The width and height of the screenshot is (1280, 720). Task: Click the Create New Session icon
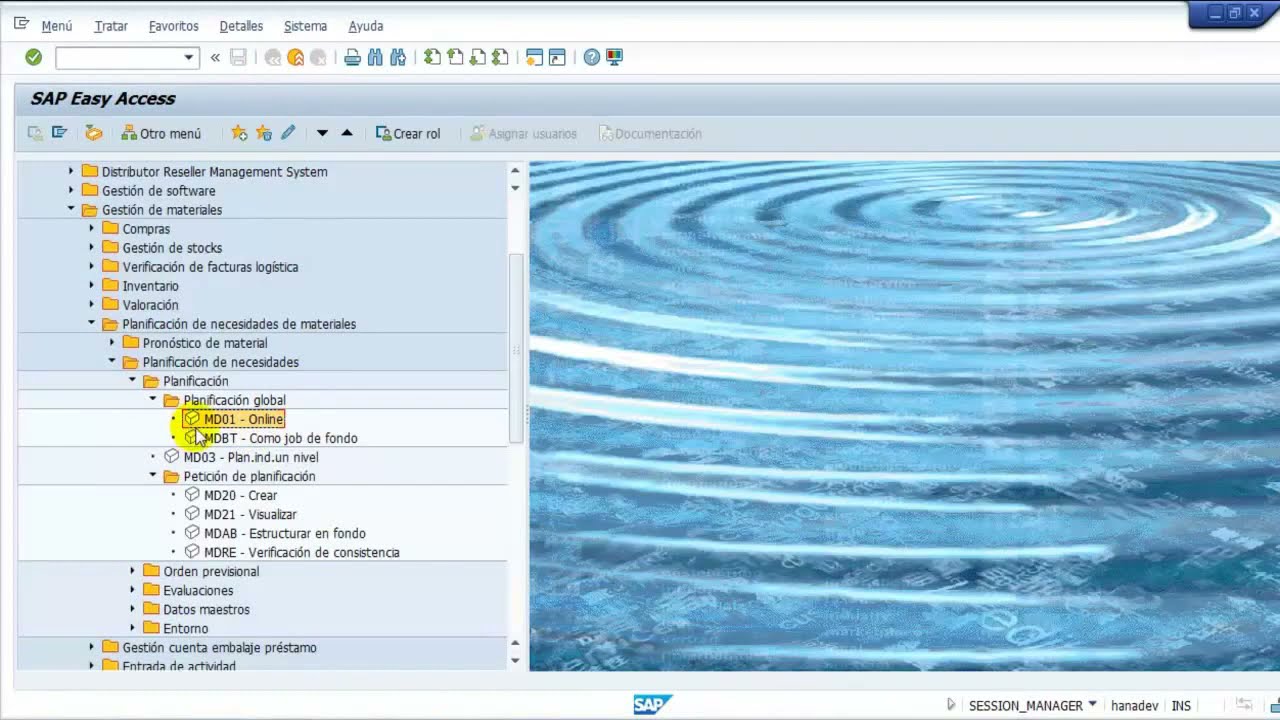coord(534,58)
